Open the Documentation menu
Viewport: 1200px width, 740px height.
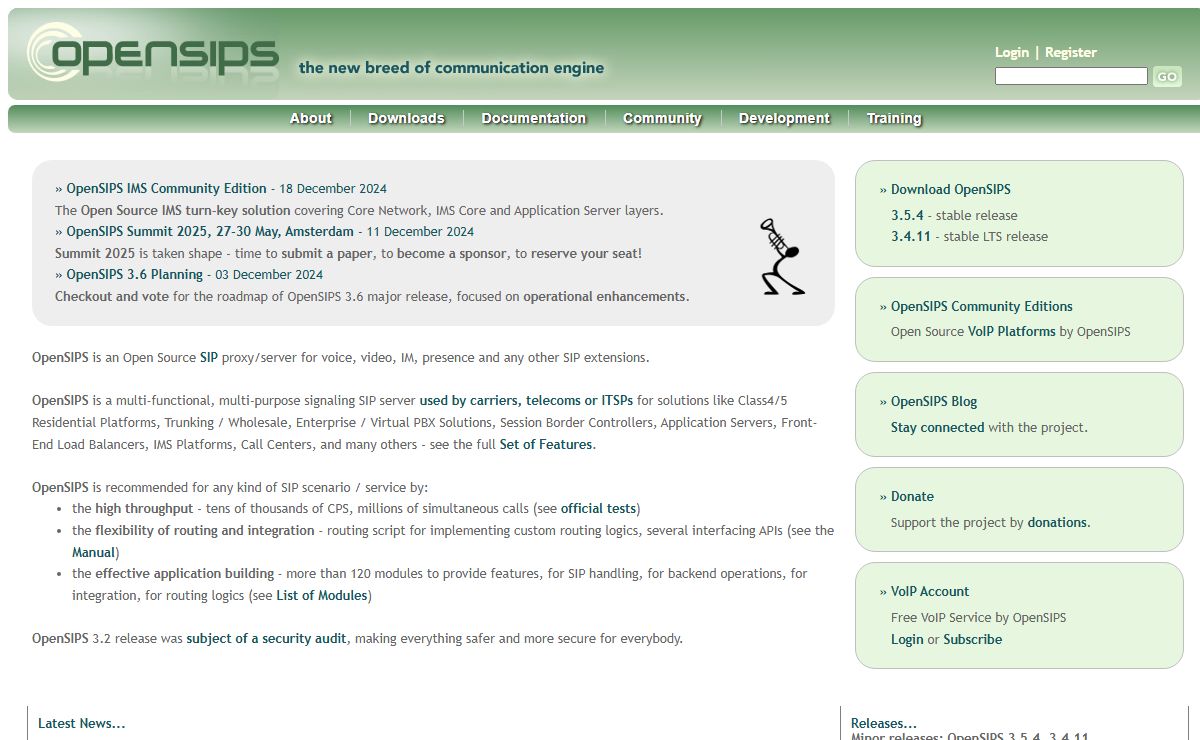[533, 118]
